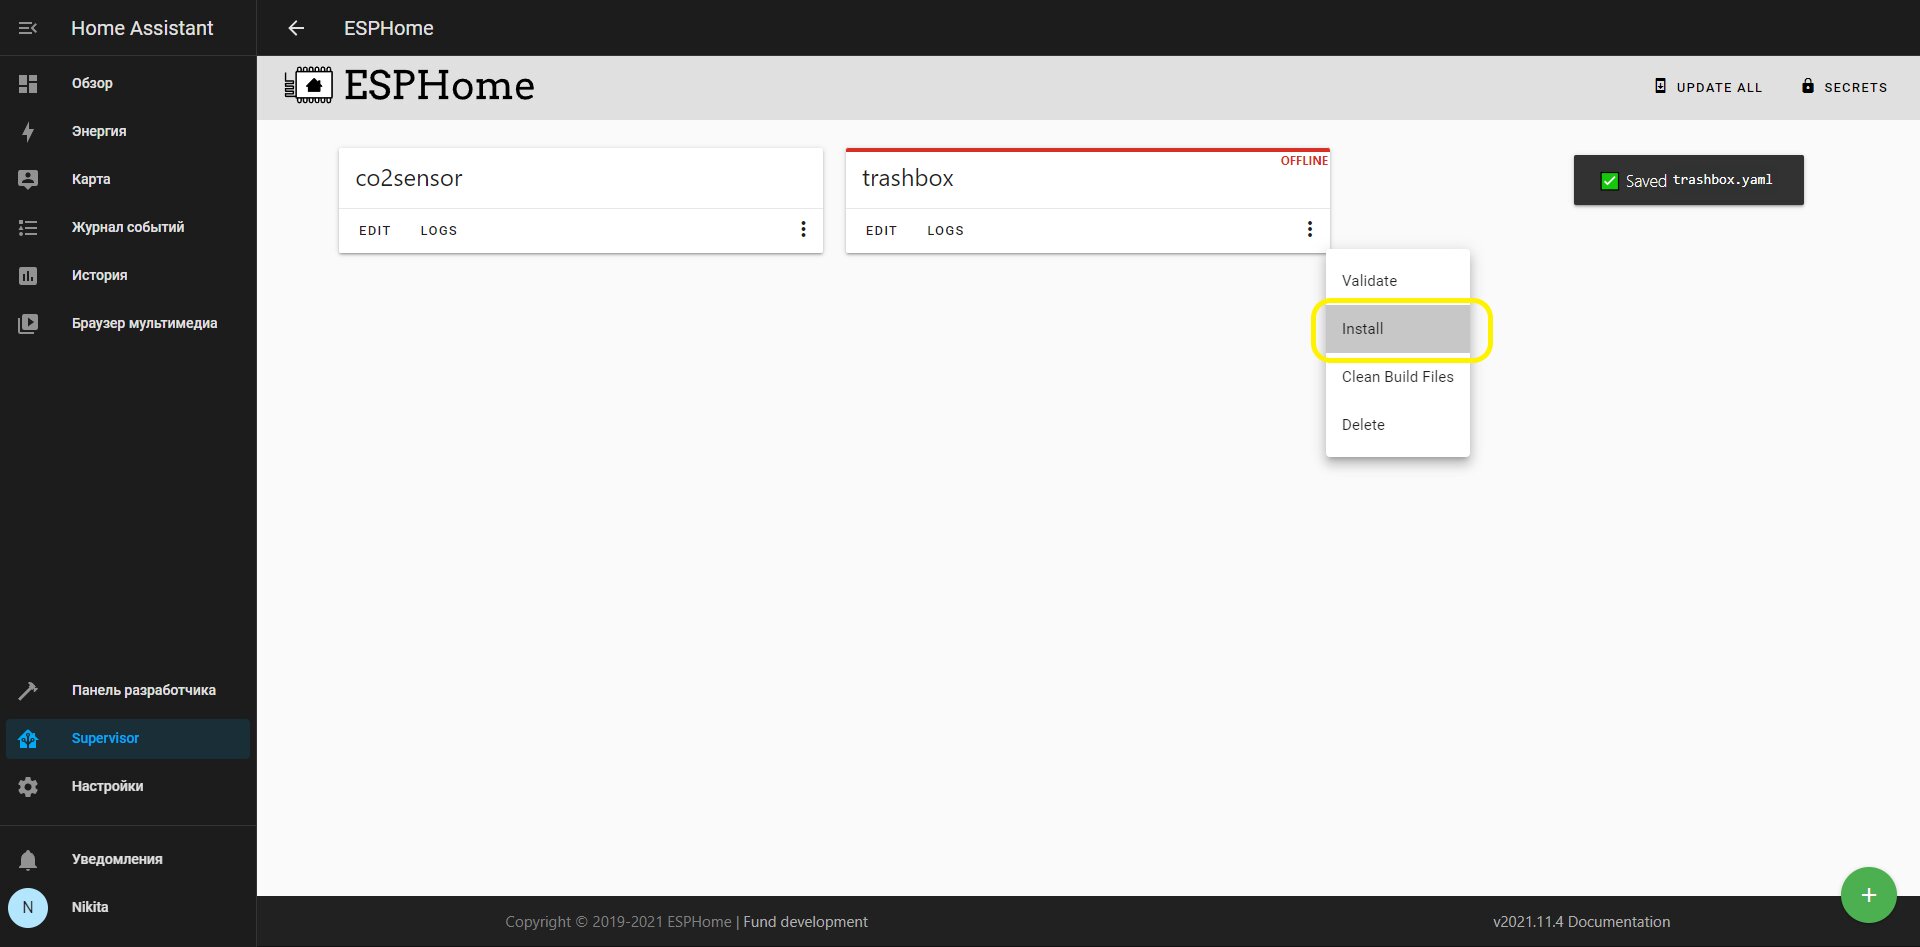Open the Карта map icon
The image size is (1920, 947).
point(28,179)
